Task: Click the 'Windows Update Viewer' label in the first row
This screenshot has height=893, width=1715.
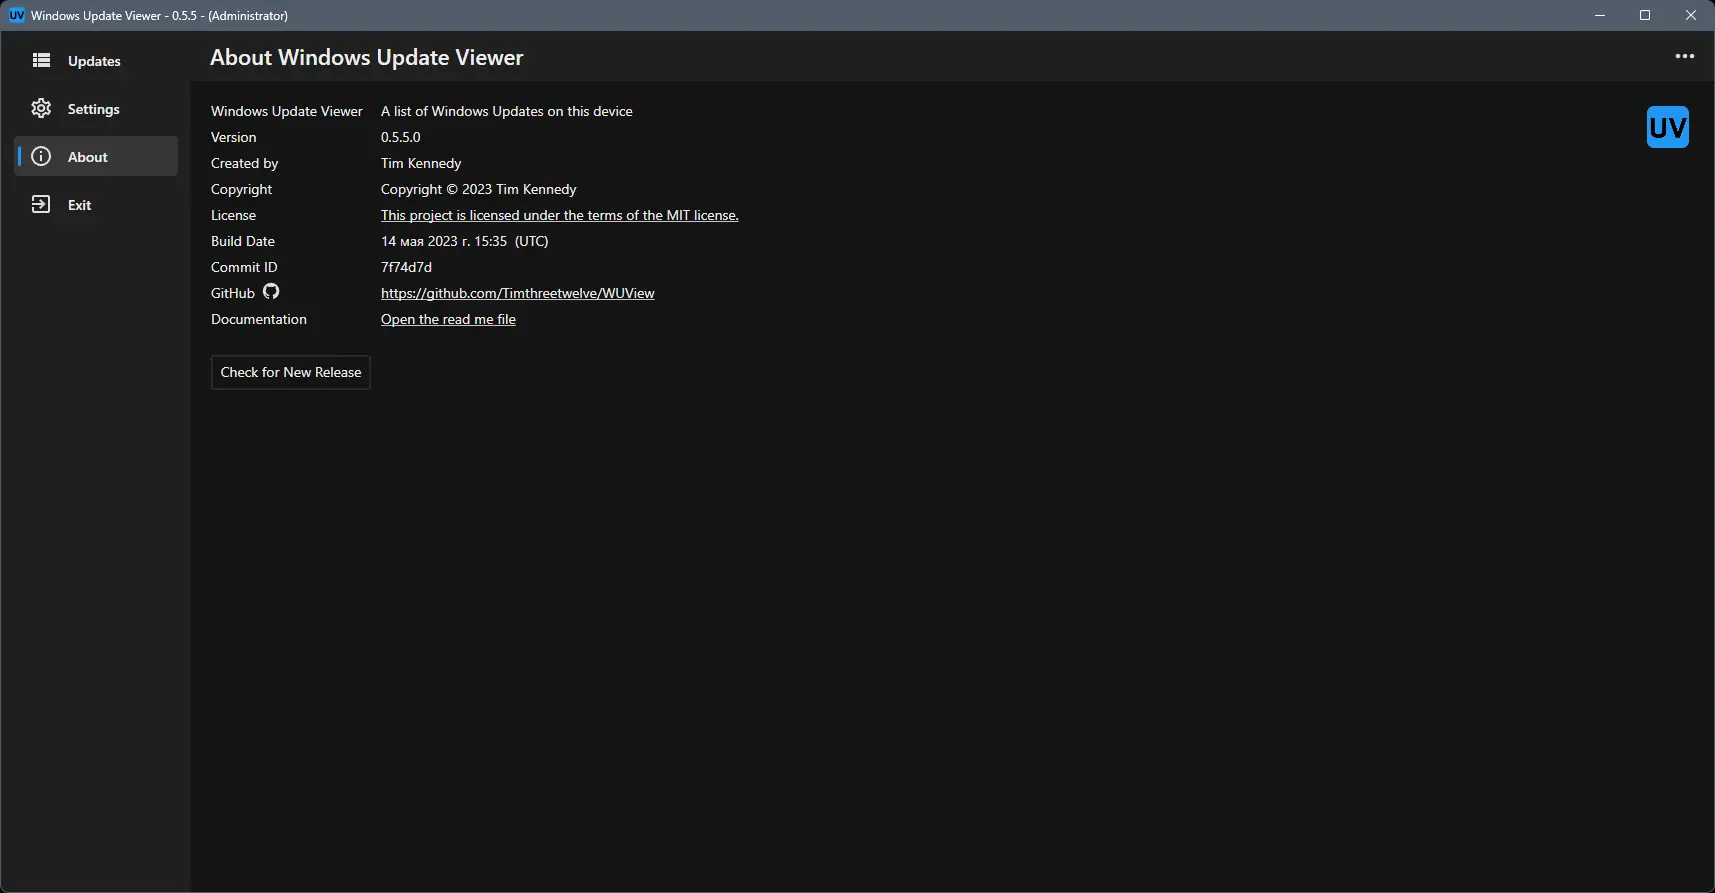Action: coord(287,111)
